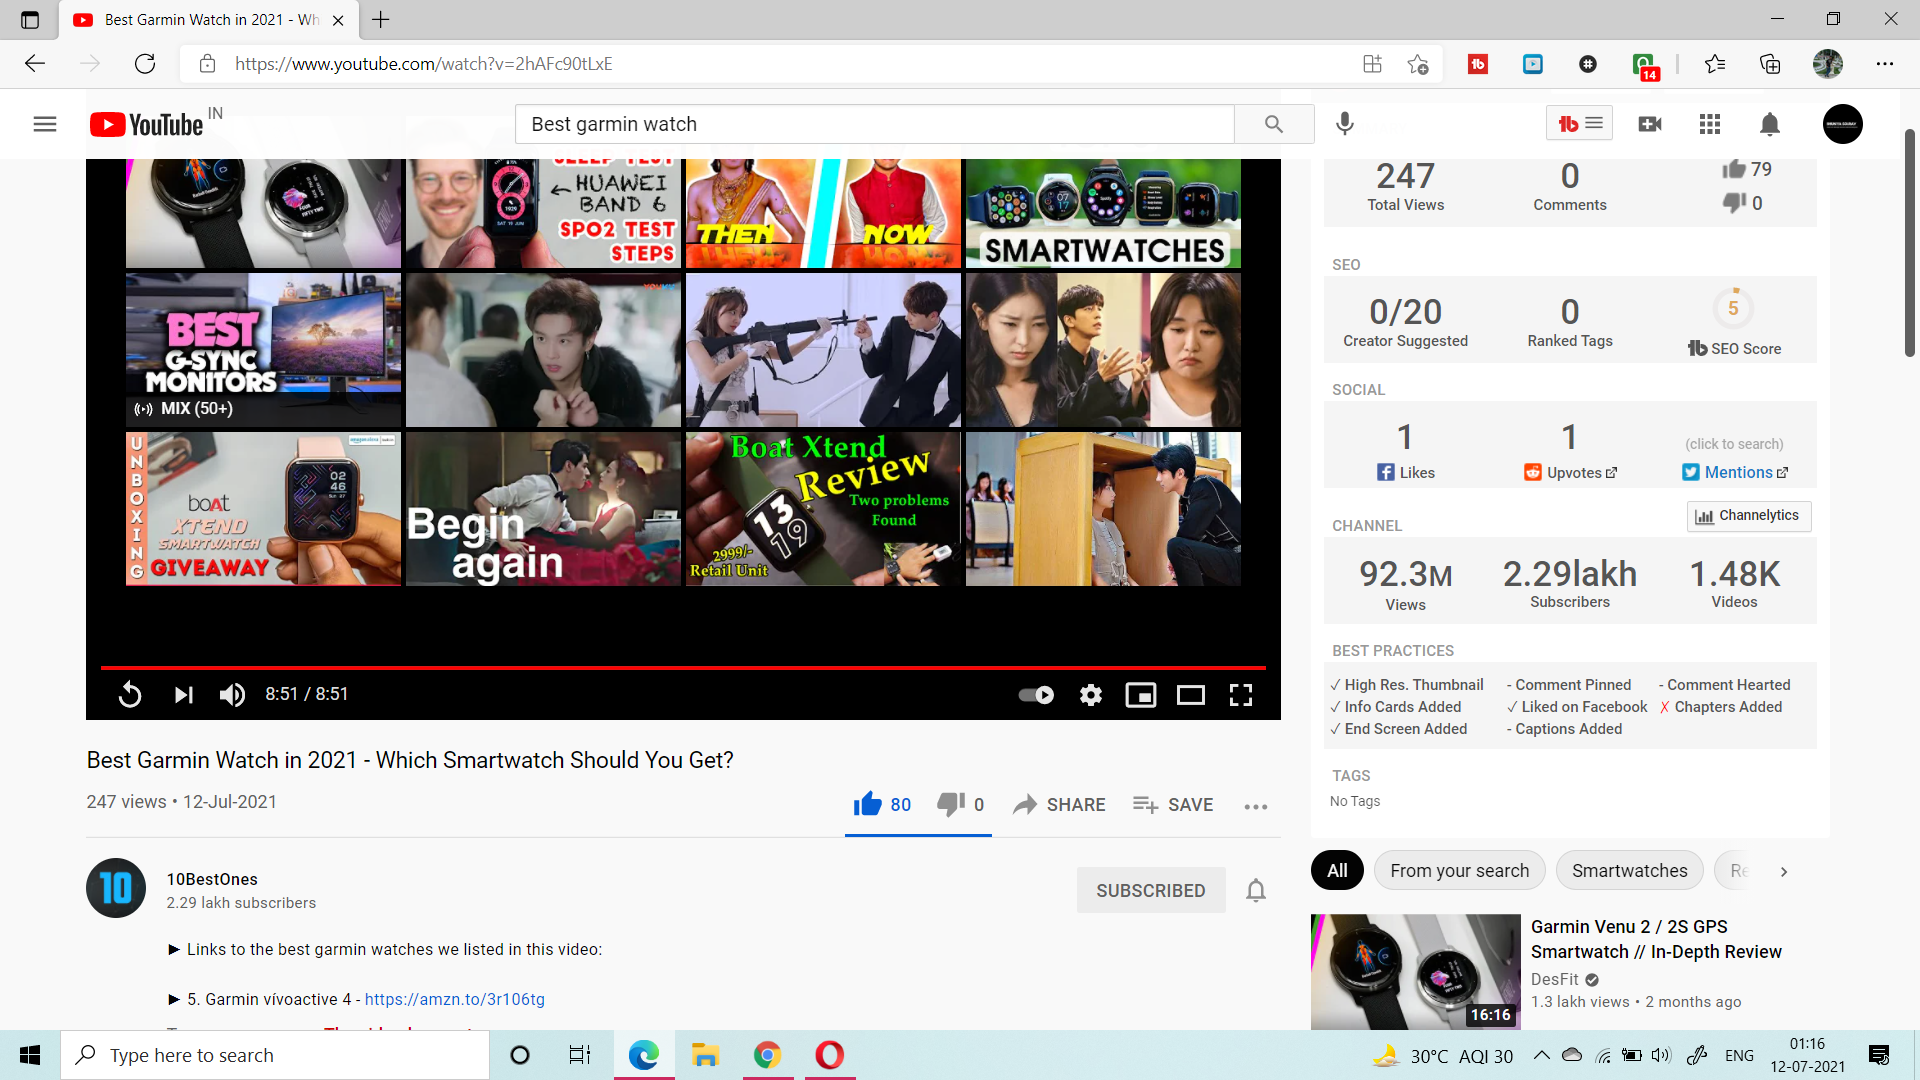Open the Begin again suggested video
1920x1080 pixels.
coord(543,509)
